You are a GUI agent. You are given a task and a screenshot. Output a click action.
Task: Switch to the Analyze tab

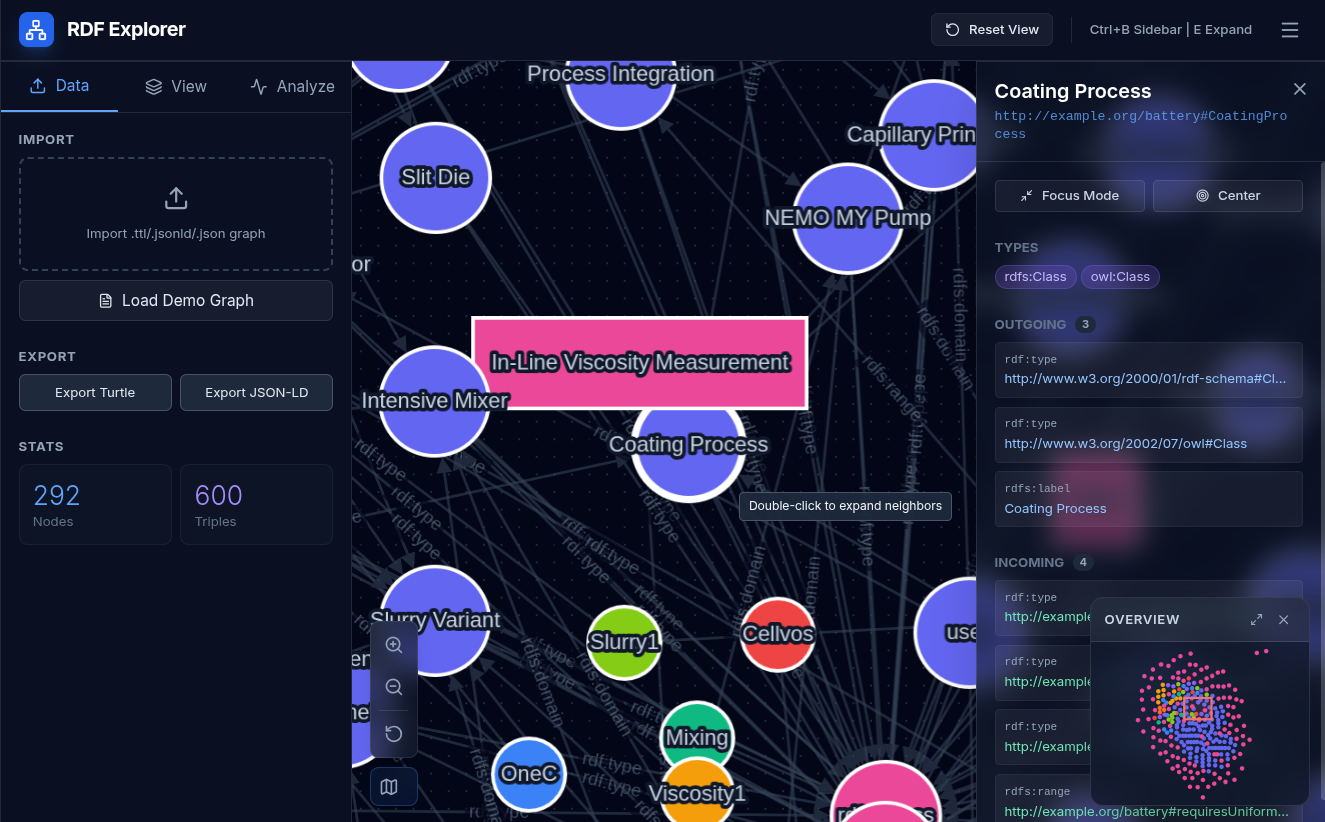pyautogui.click(x=292, y=86)
